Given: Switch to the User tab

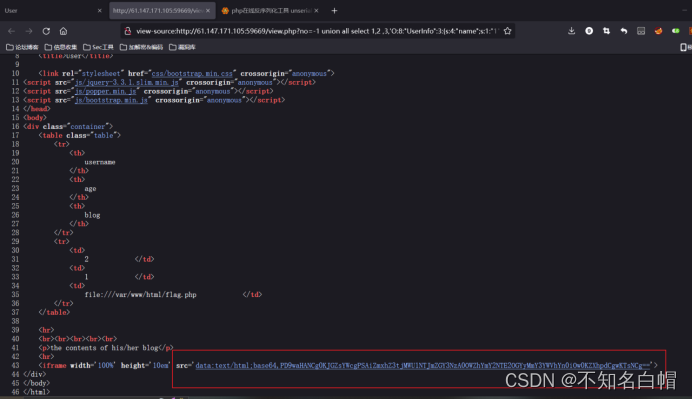Looking at the screenshot, I should click(53, 11).
